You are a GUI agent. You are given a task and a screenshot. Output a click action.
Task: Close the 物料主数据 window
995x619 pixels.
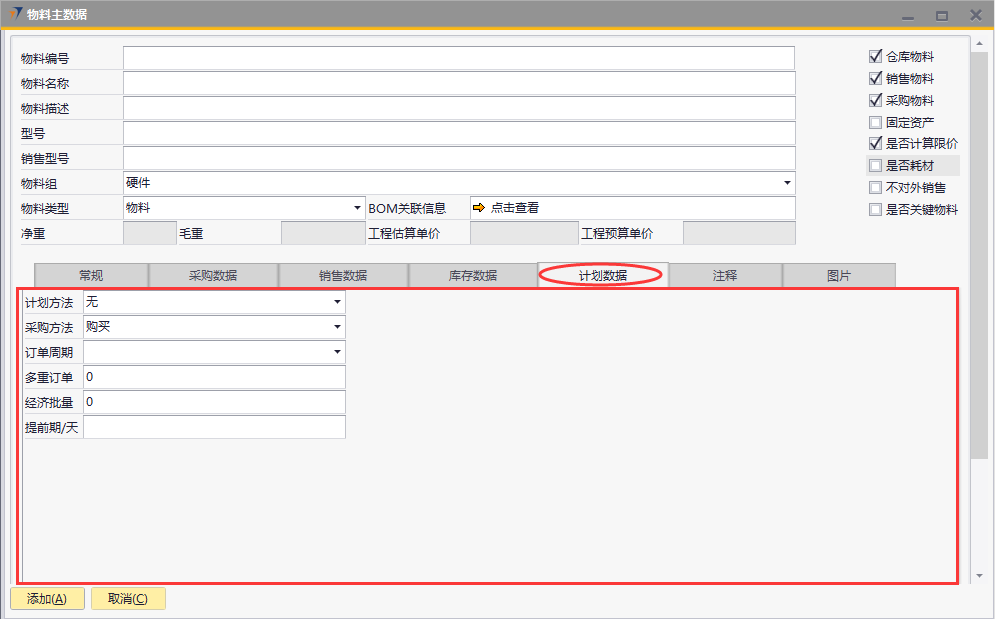tap(975, 15)
